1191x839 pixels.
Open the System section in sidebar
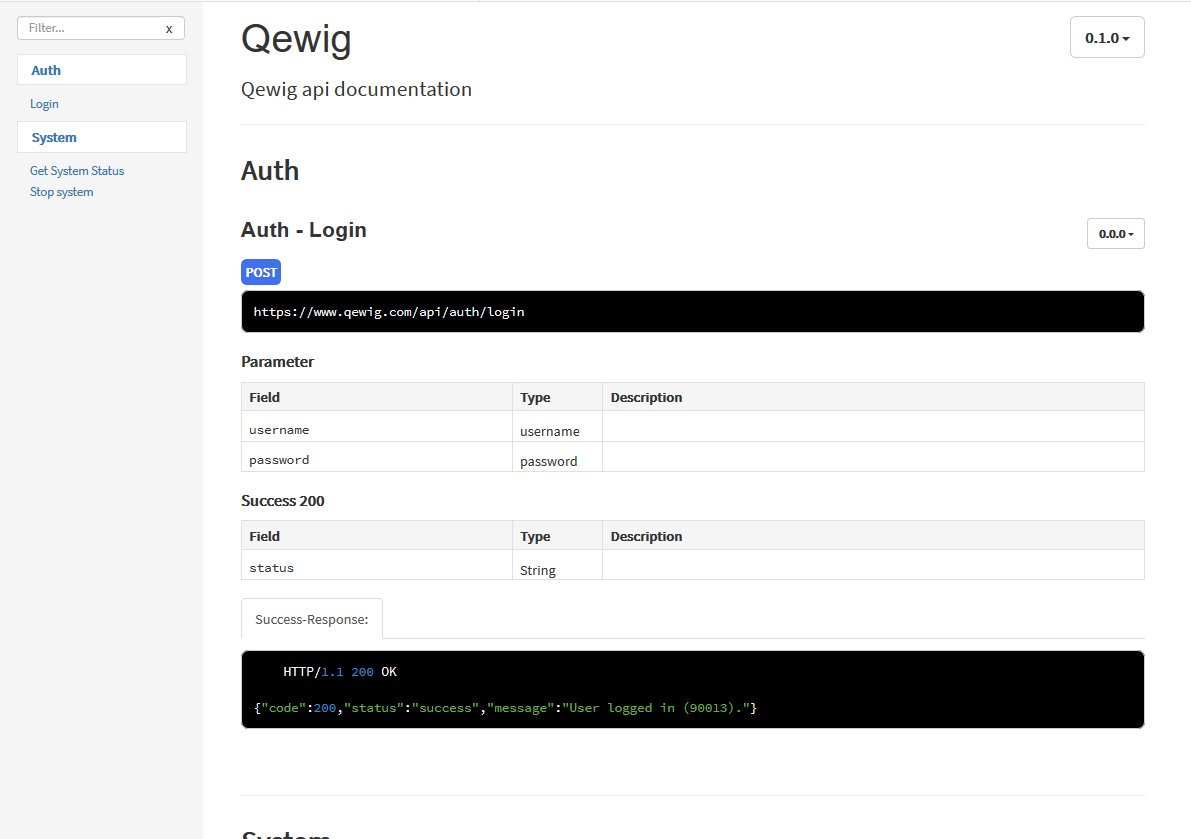102,137
